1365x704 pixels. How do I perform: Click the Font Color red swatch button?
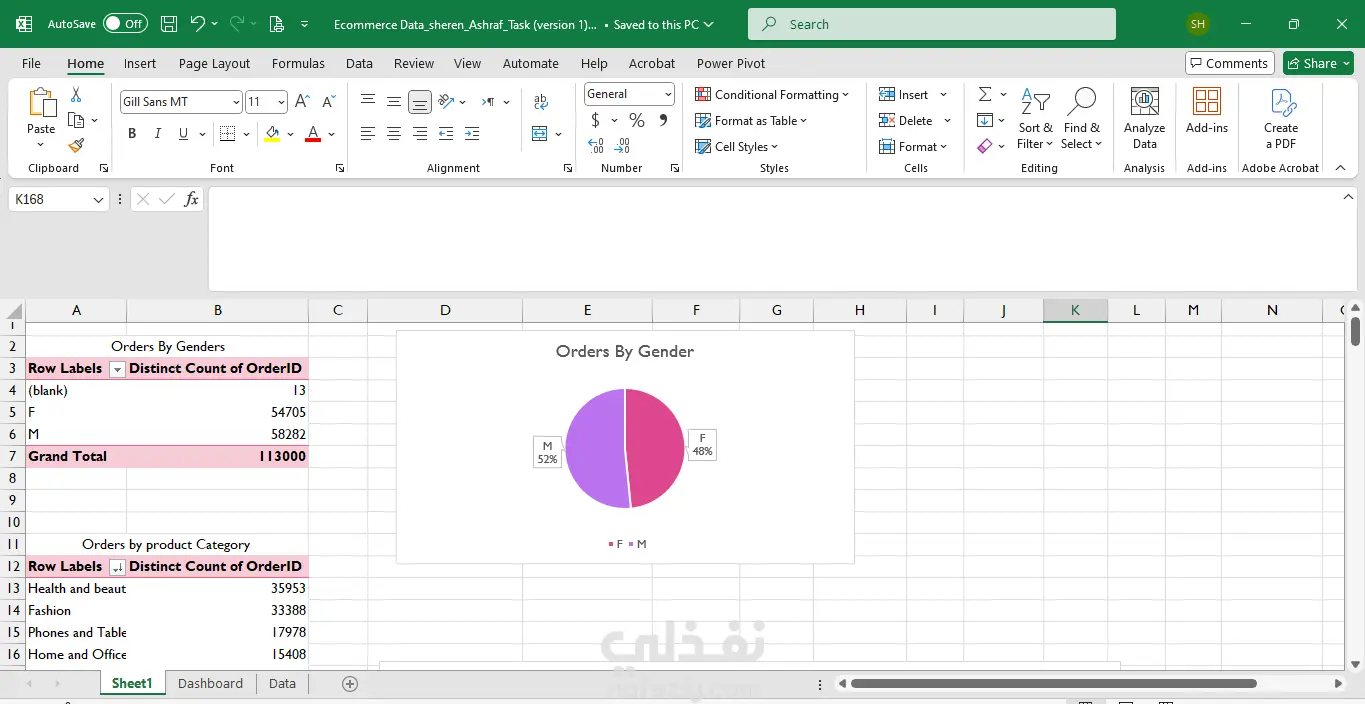click(x=313, y=133)
